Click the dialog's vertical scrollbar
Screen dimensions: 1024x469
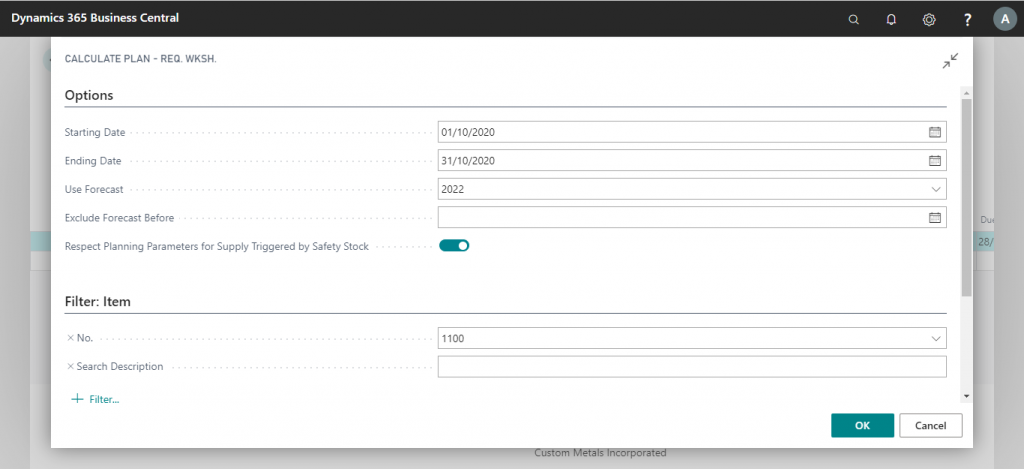pyautogui.click(x=965, y=200)
